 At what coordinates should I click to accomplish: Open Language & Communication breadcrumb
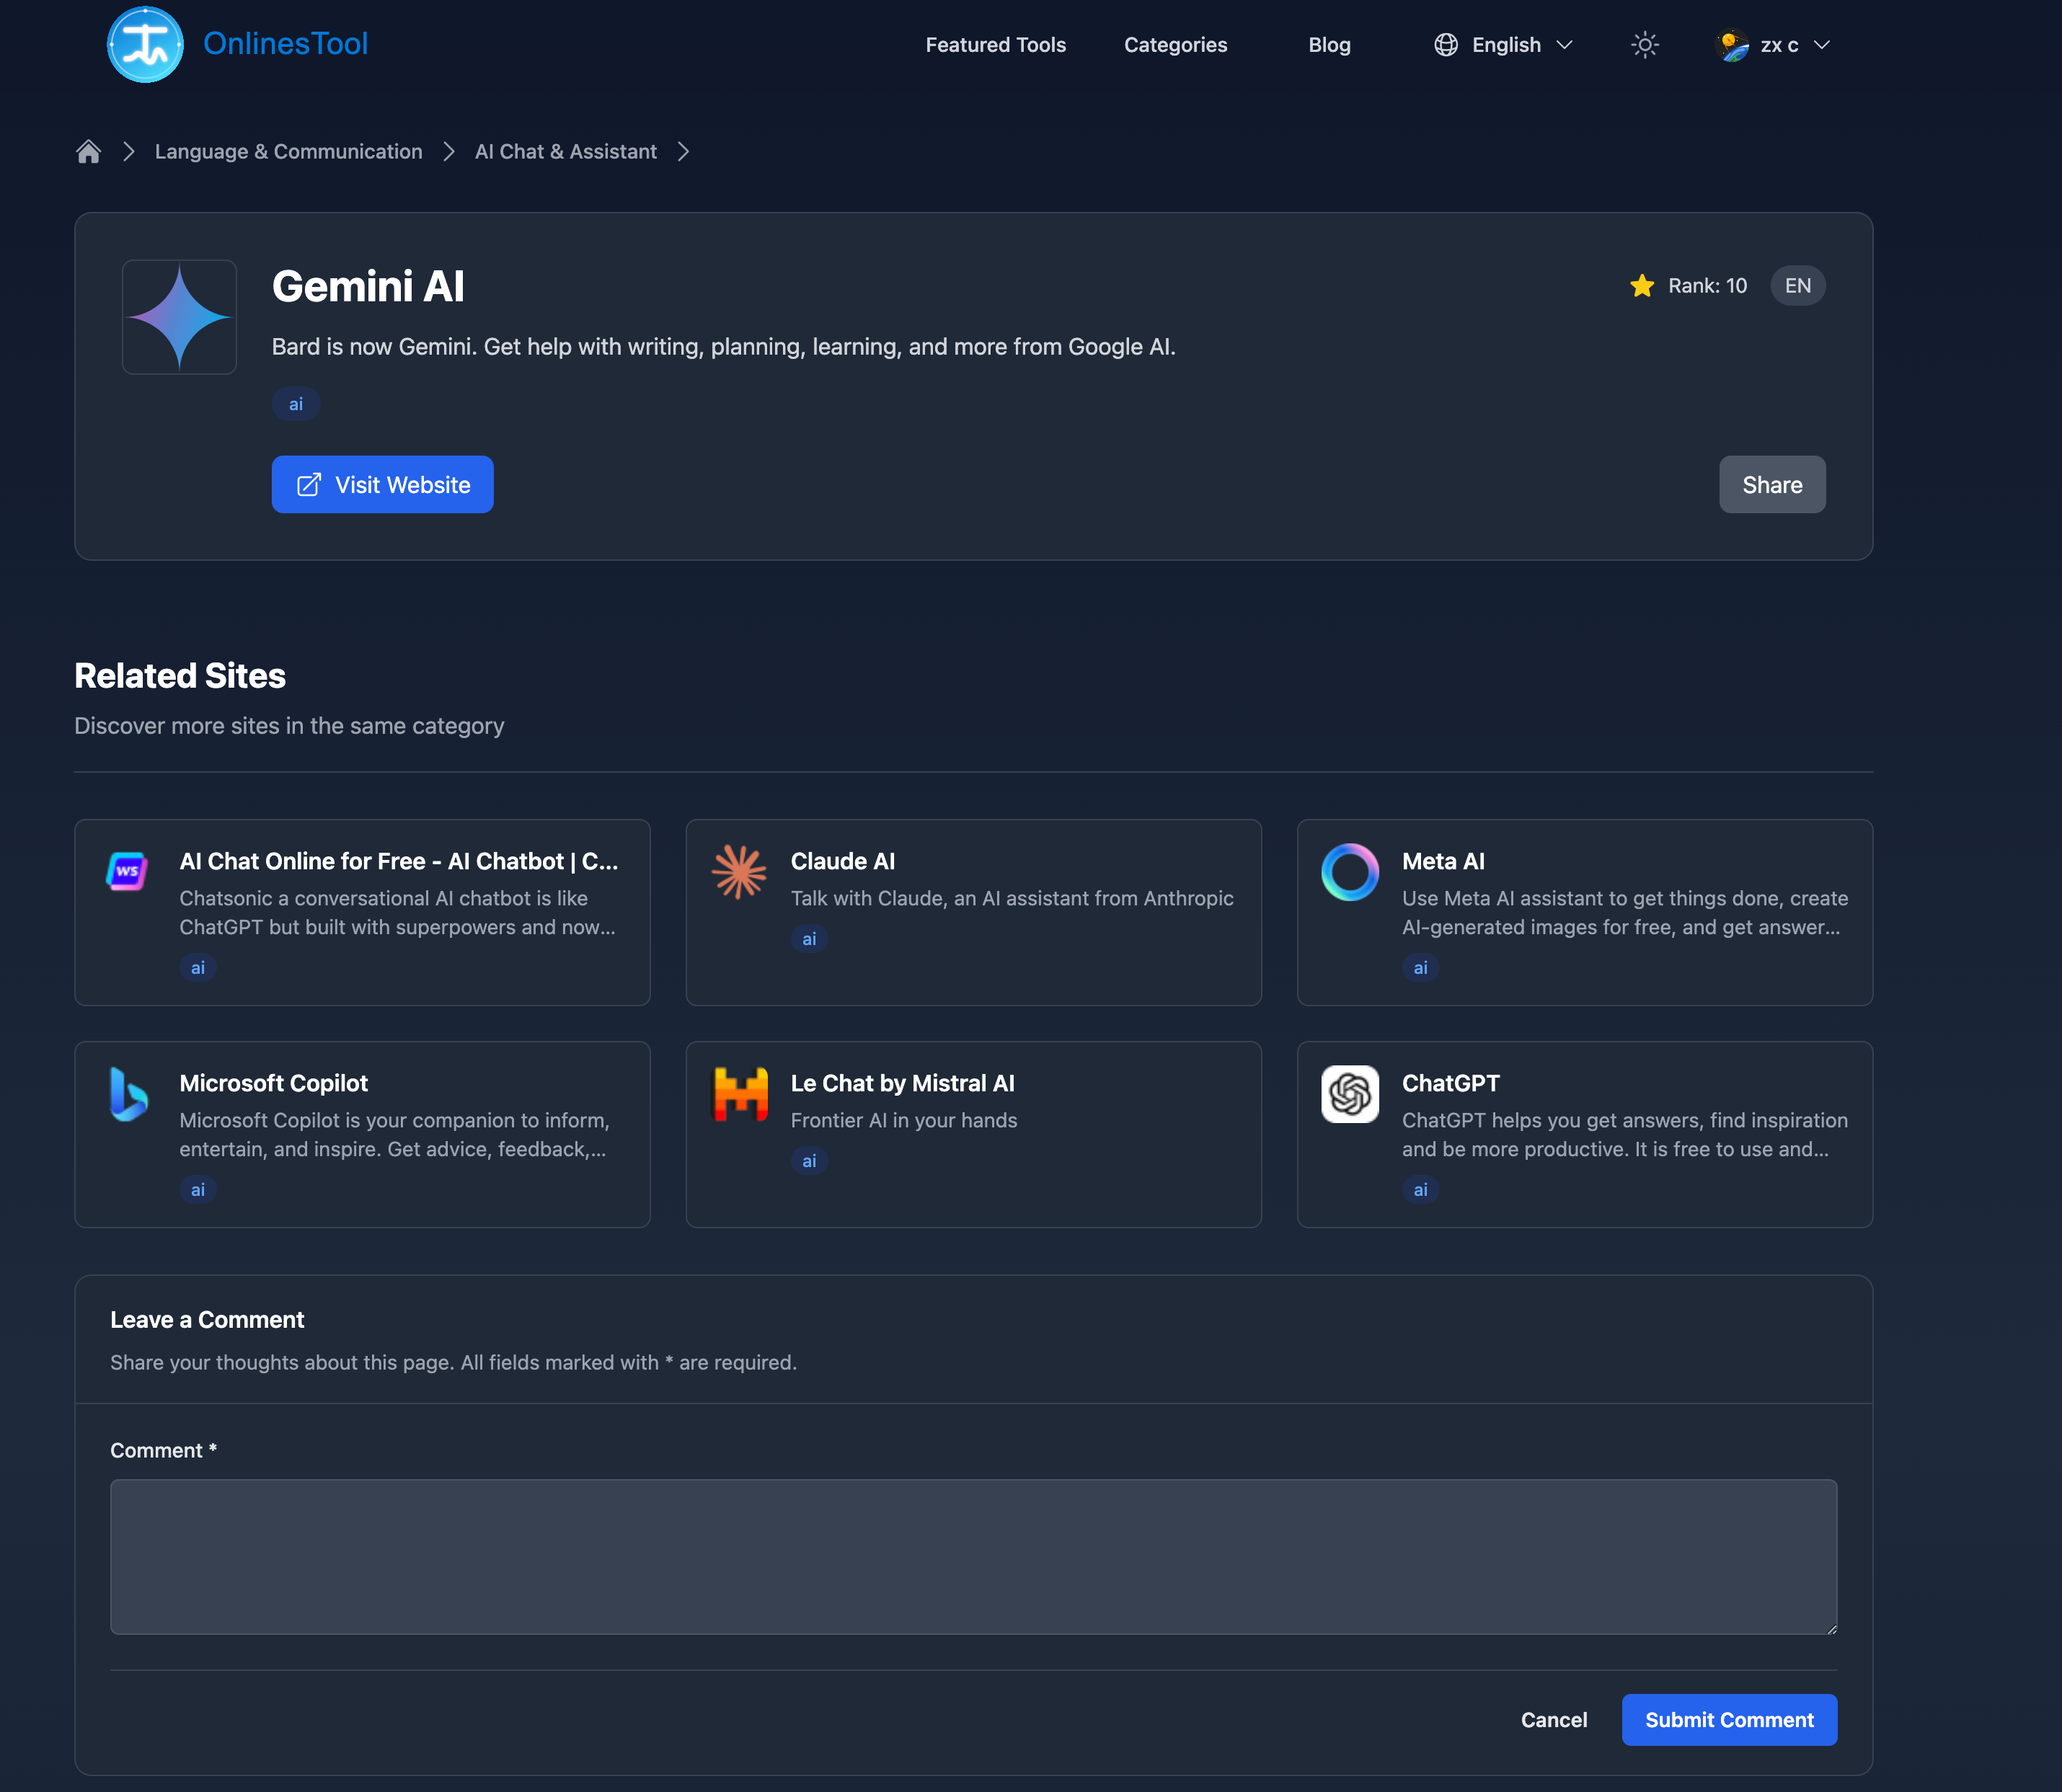pyautogui.click(x=288, y=151)
